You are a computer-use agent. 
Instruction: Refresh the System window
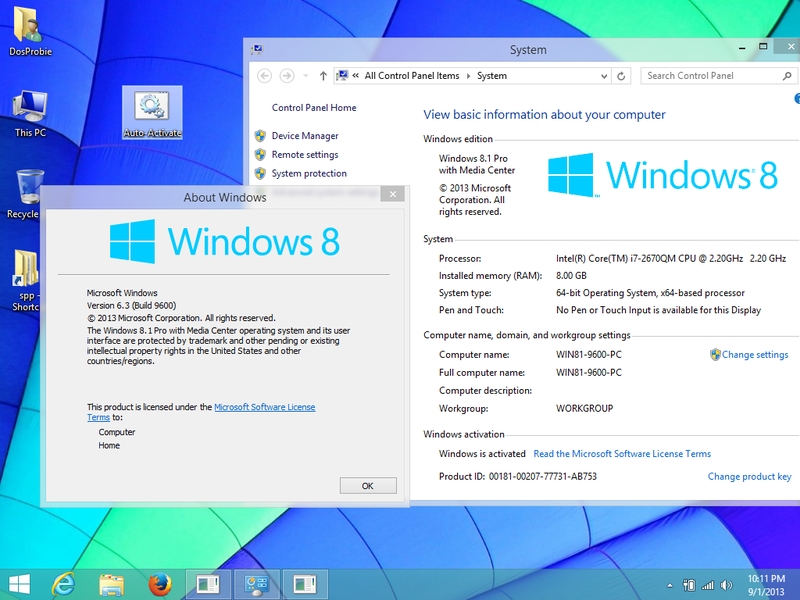621,76
